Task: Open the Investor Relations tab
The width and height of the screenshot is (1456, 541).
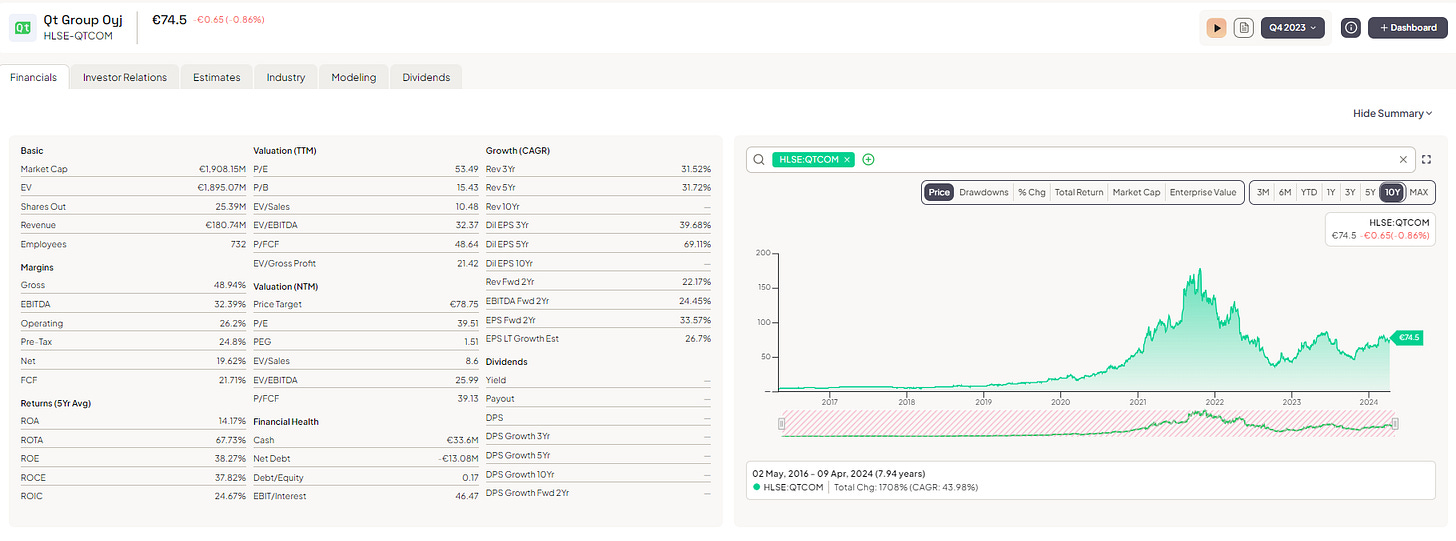Action: (x=125, y=77)
